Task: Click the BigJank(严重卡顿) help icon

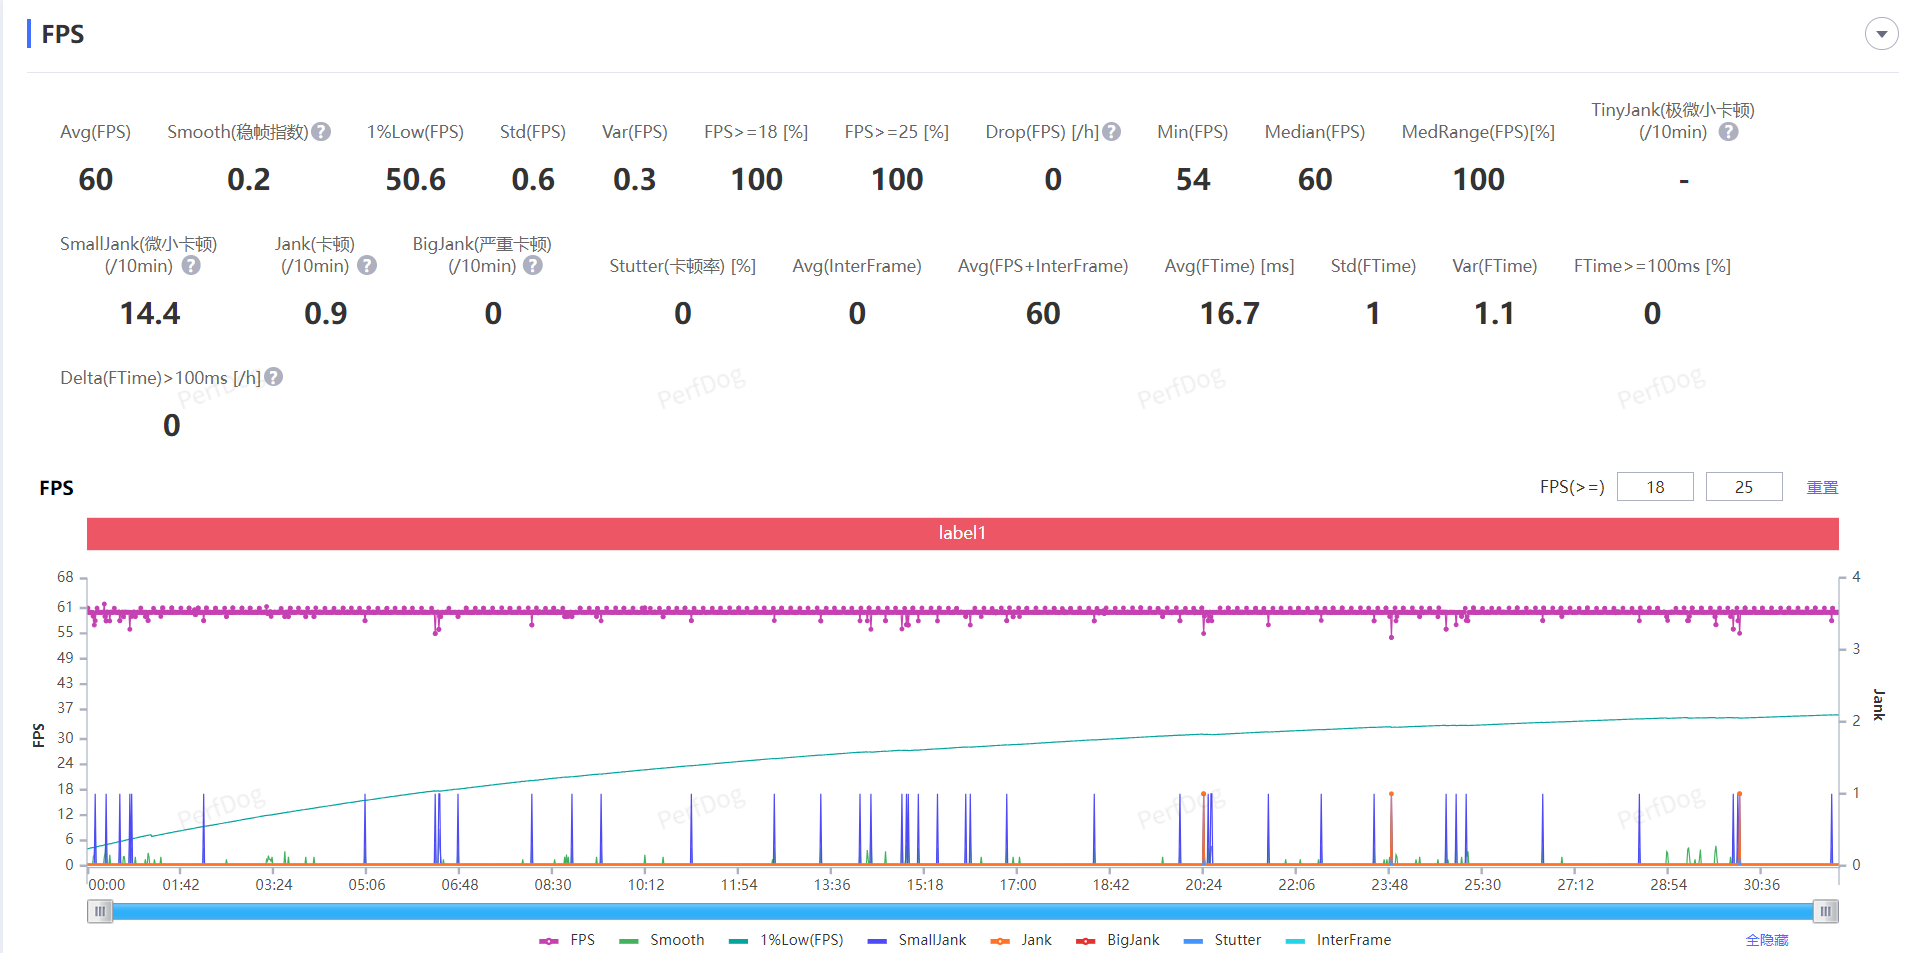Action: (533, 266)
